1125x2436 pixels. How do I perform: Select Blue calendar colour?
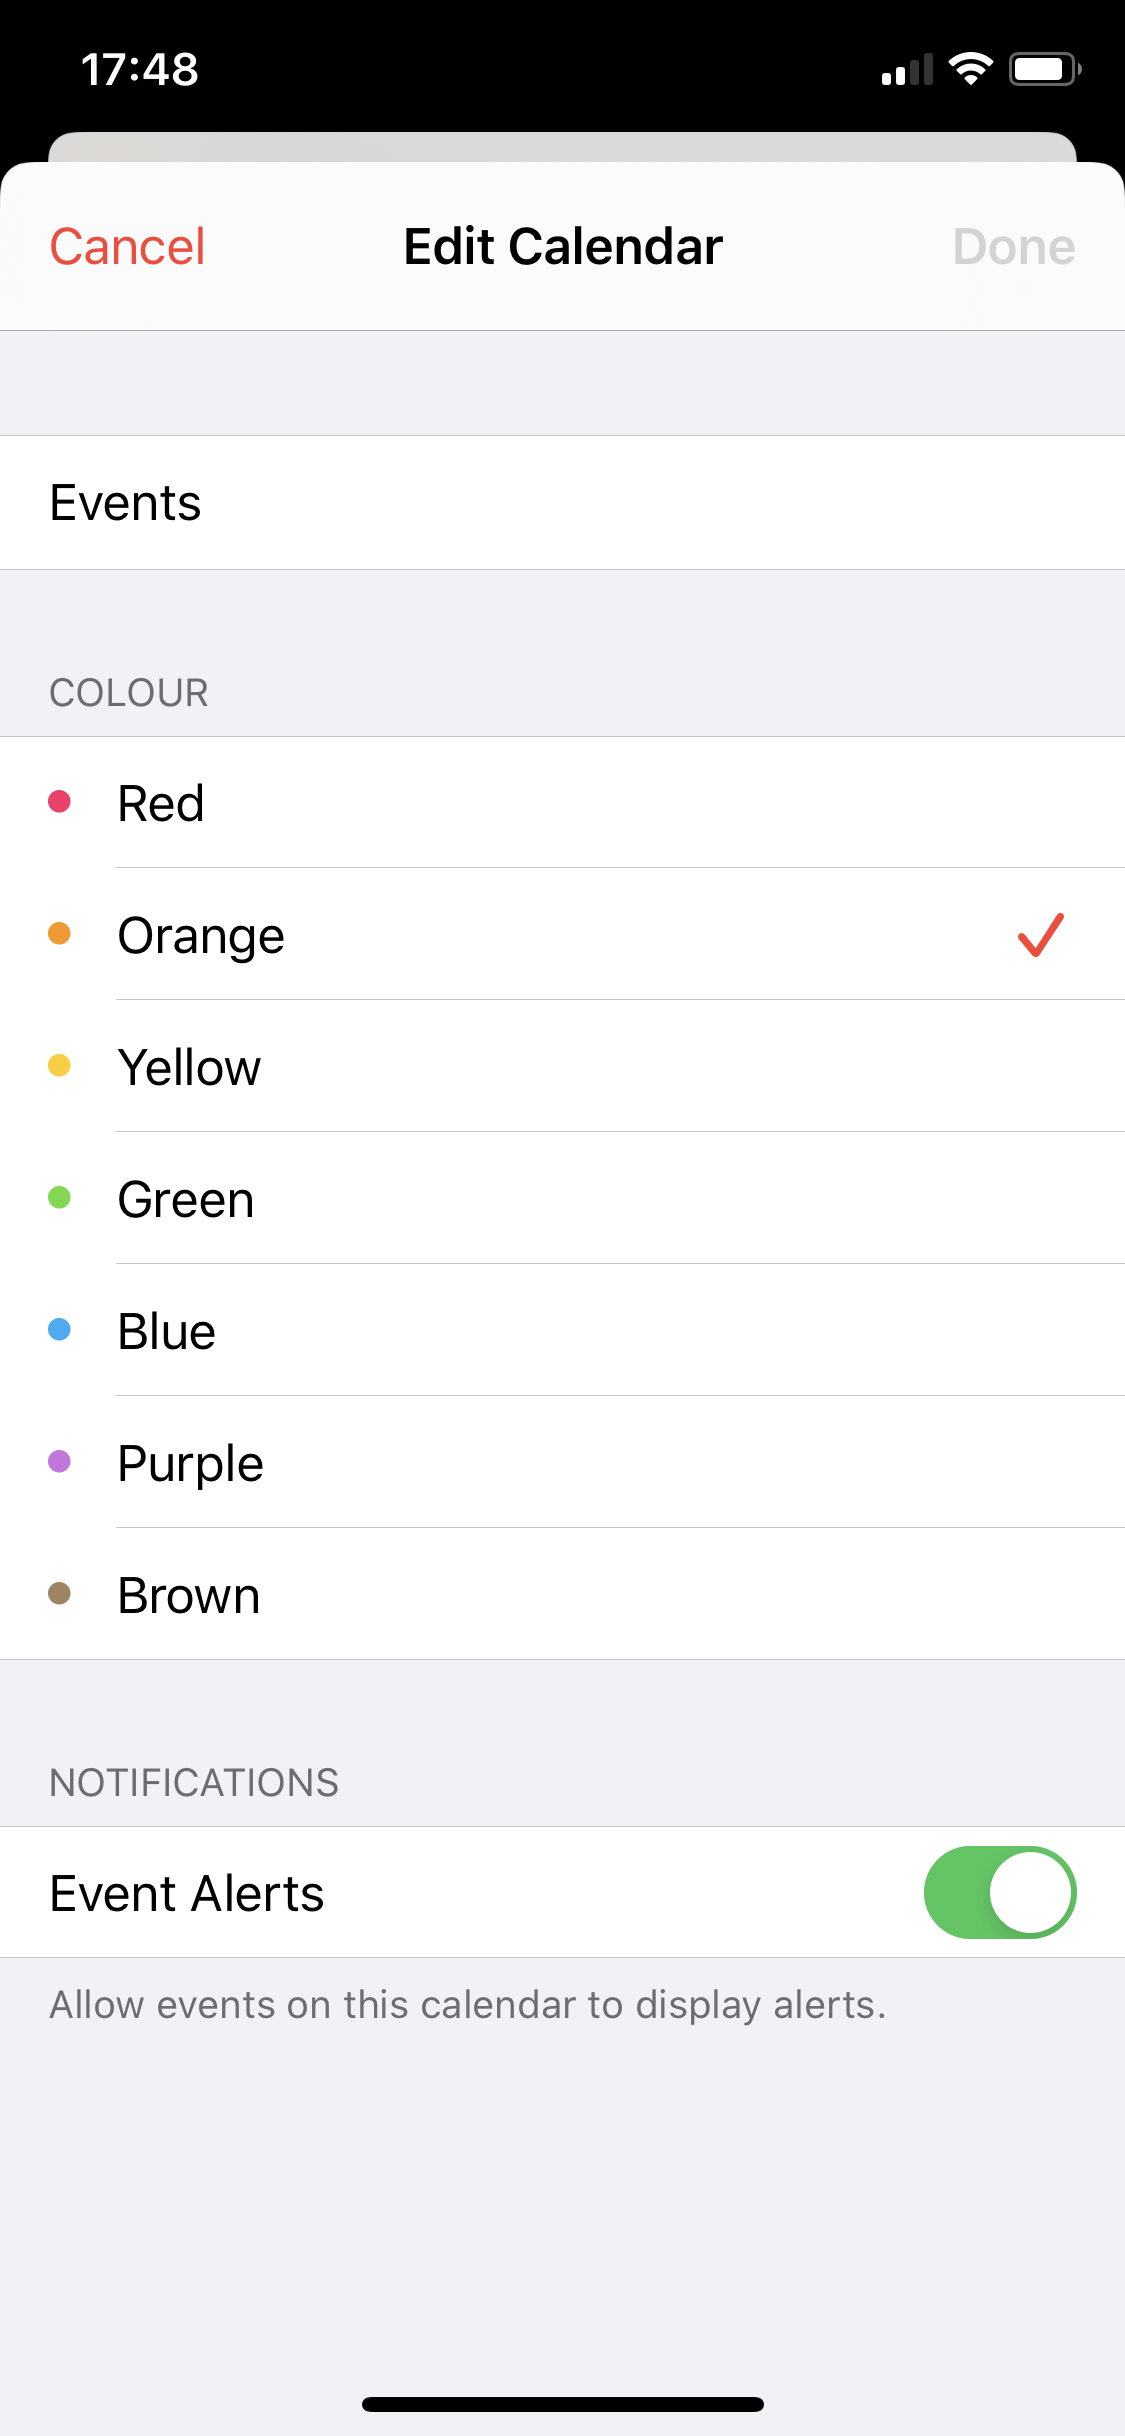click(x=562, y=1331)
